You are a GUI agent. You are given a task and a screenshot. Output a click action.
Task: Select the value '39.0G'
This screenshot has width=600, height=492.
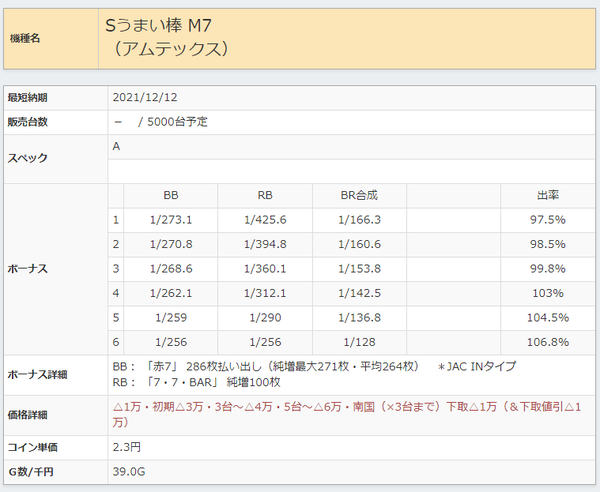(129, 472)
